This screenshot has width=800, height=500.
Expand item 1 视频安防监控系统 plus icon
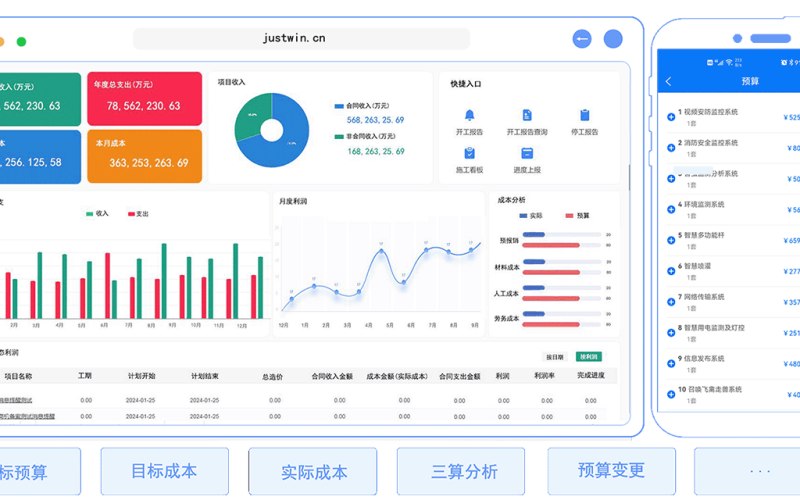coord(671,117)
